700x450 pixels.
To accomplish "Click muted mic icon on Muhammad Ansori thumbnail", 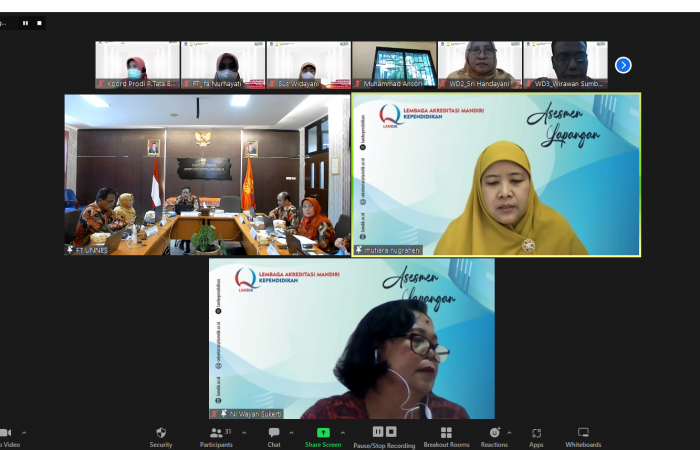I will [x=358, y=83].
